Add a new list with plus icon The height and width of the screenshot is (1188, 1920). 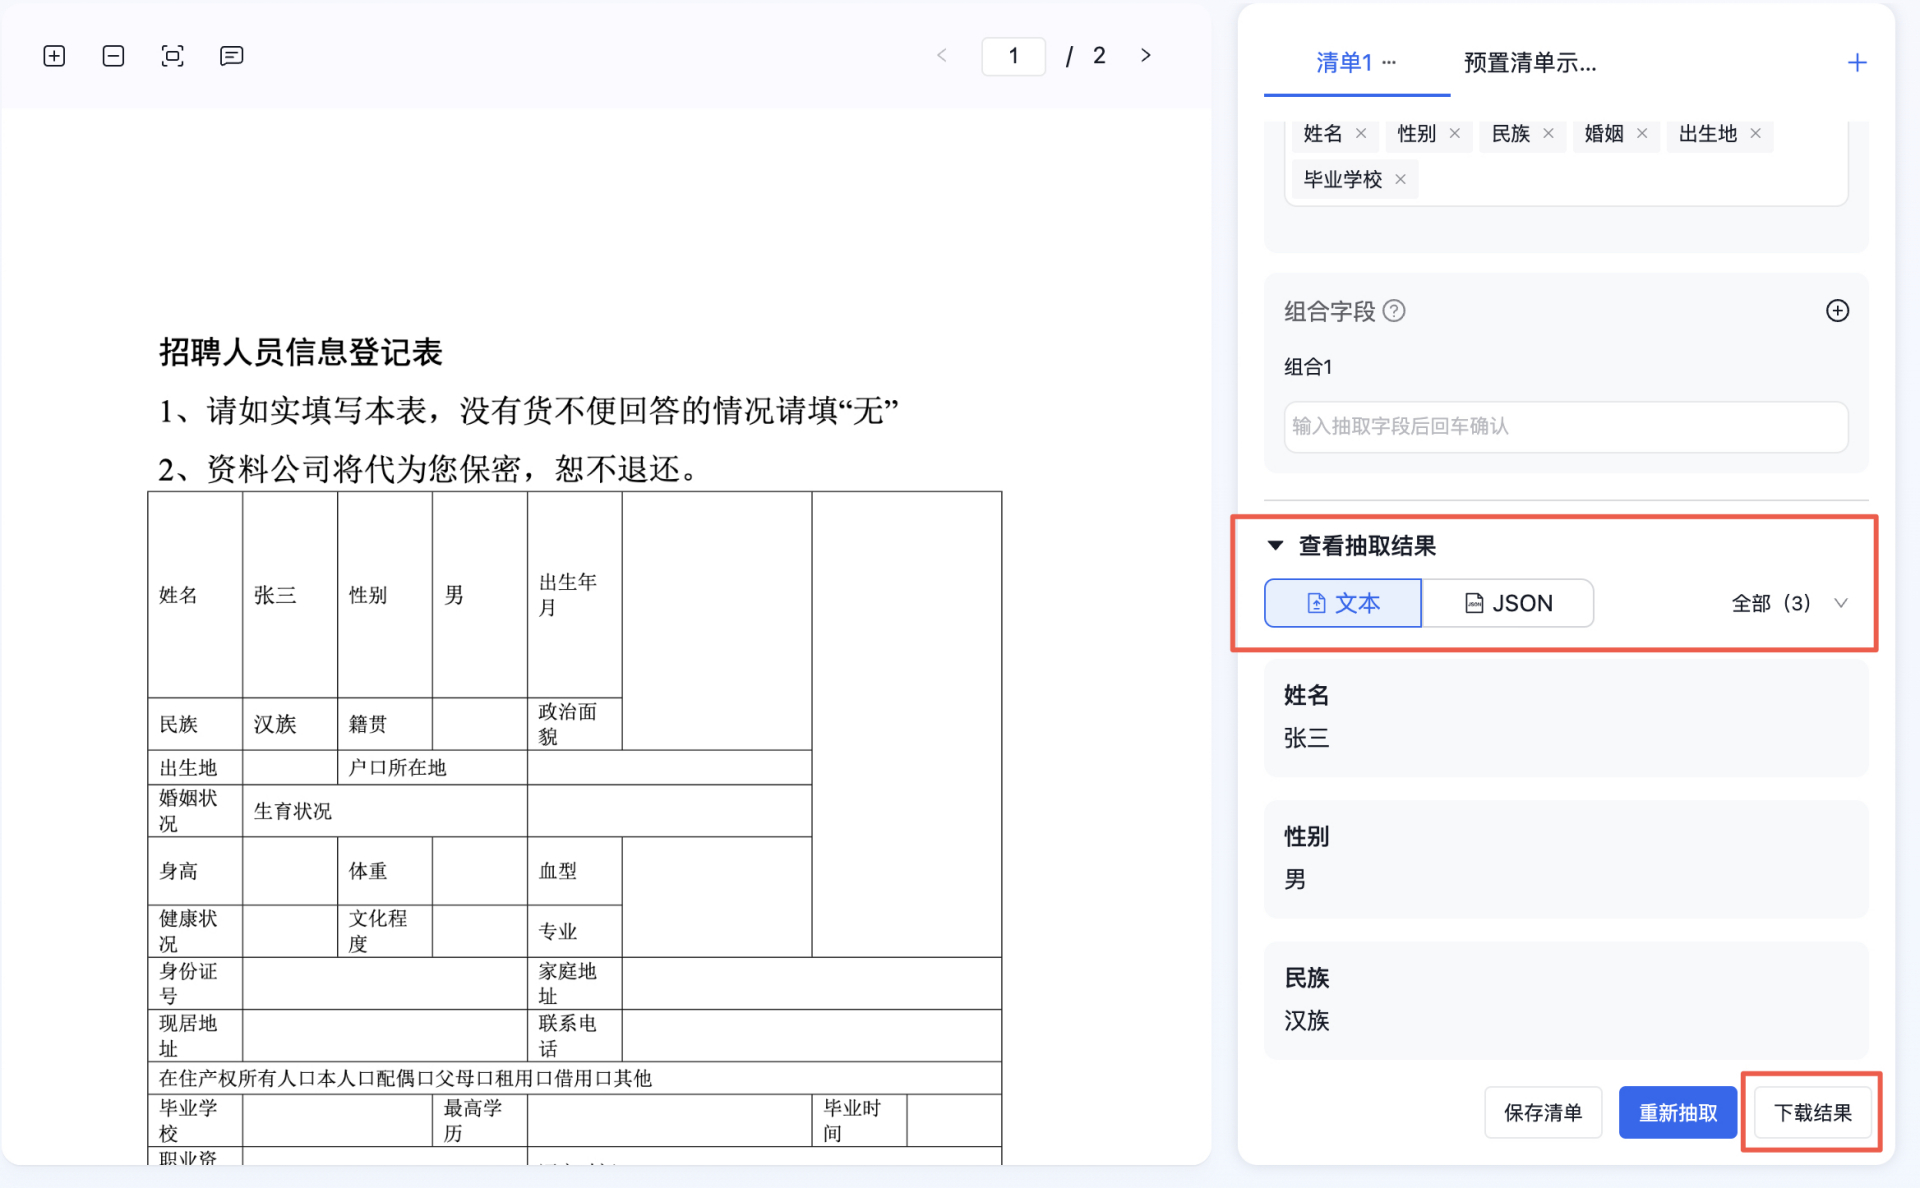click(1856, 63)
